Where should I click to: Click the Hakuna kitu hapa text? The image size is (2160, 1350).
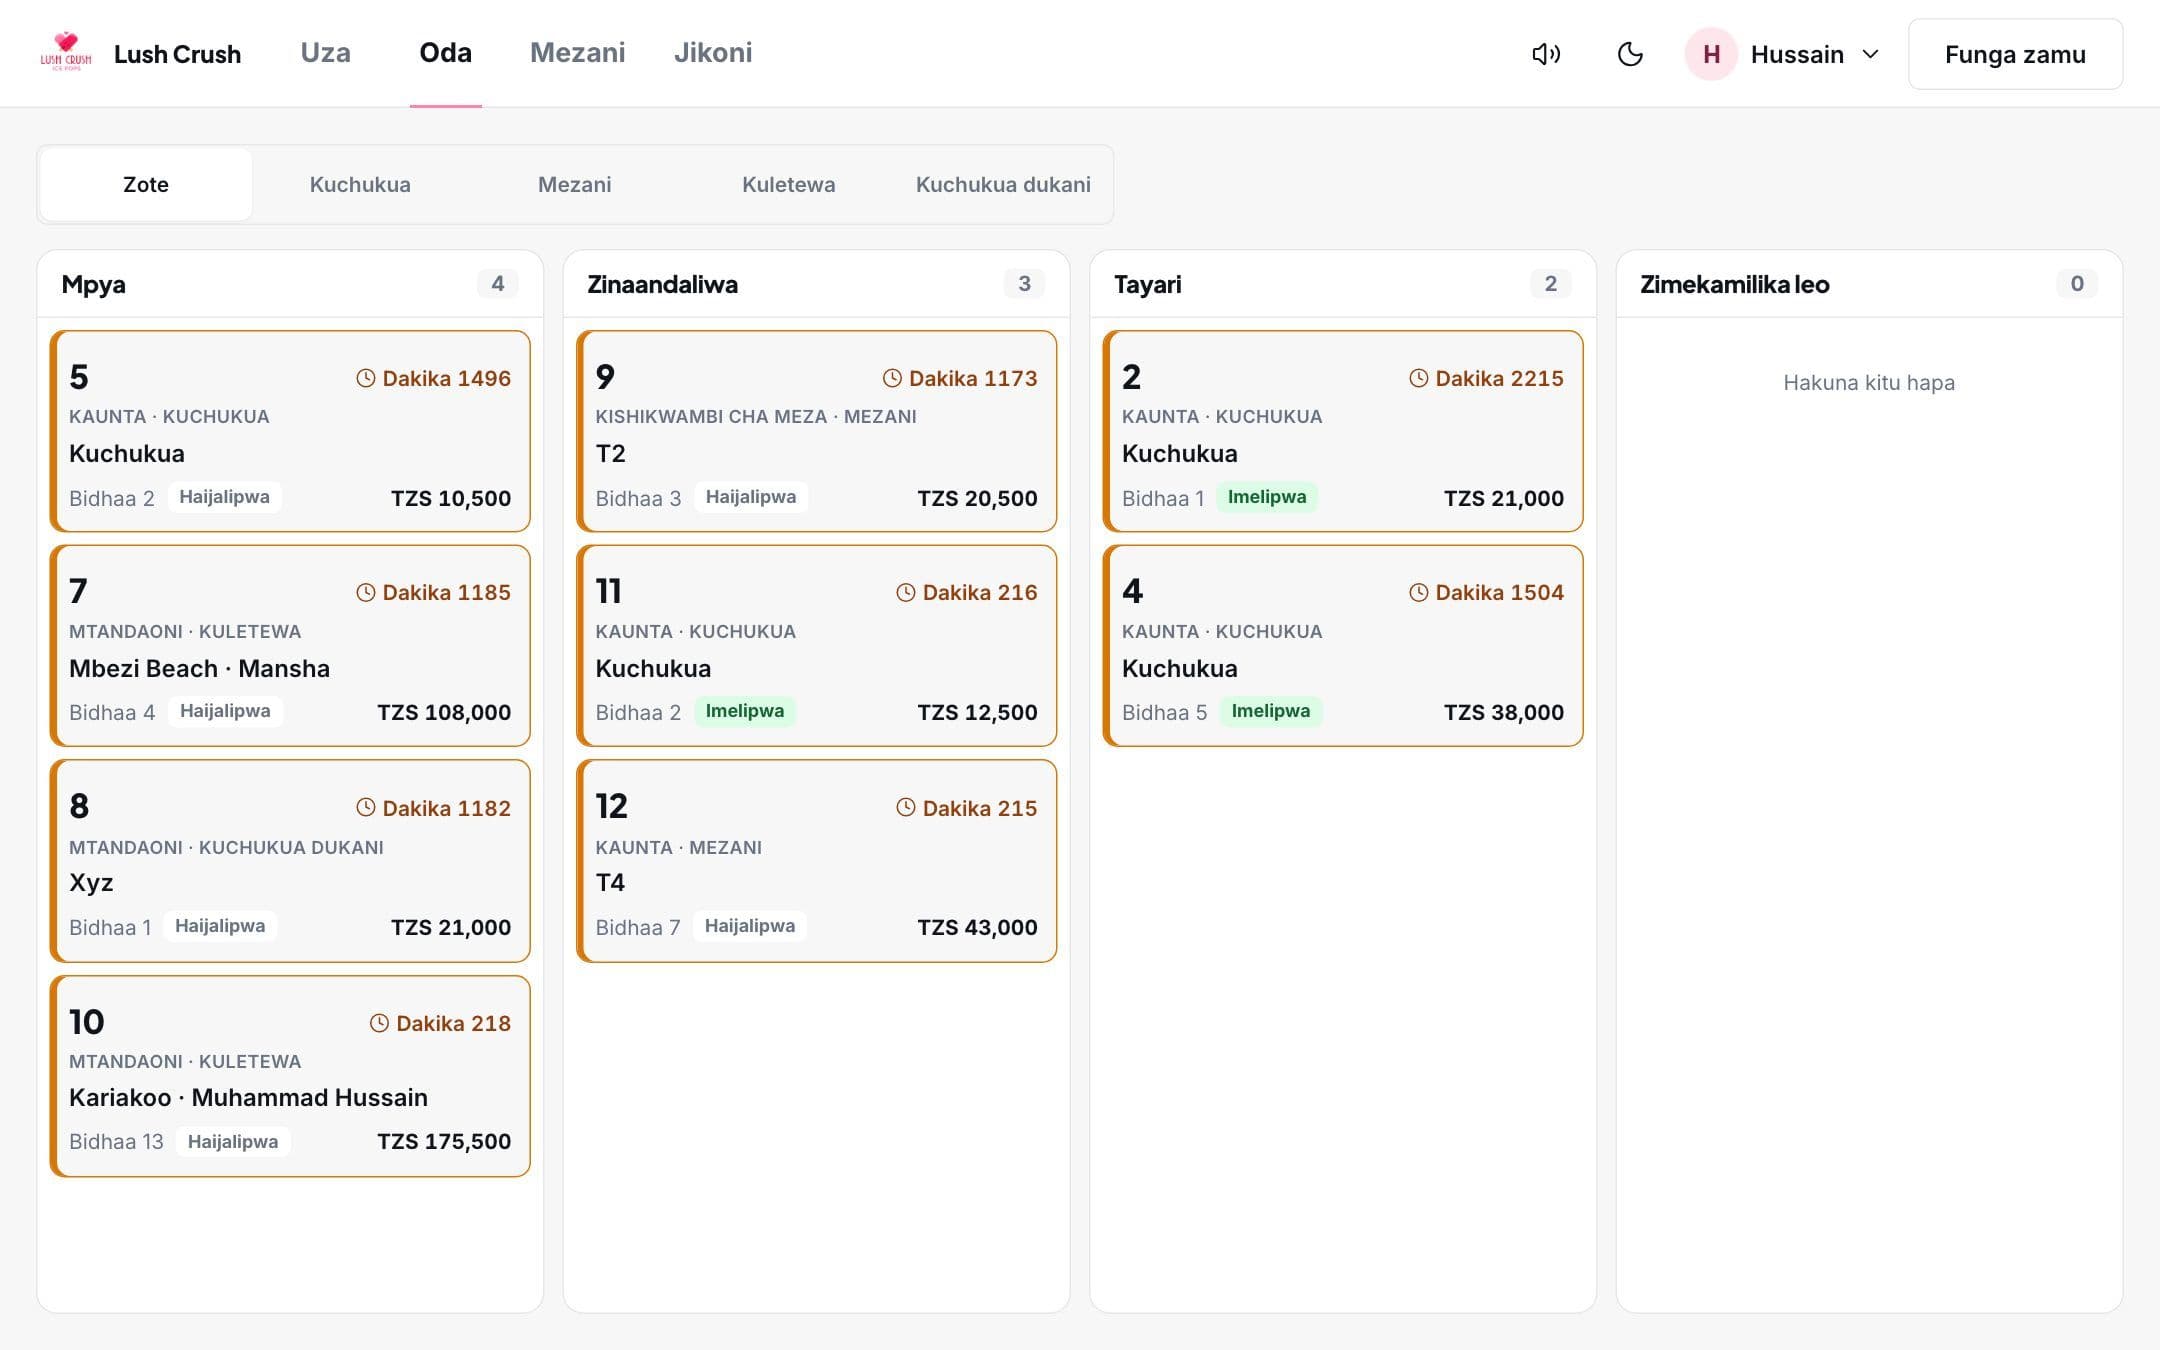1869,382
